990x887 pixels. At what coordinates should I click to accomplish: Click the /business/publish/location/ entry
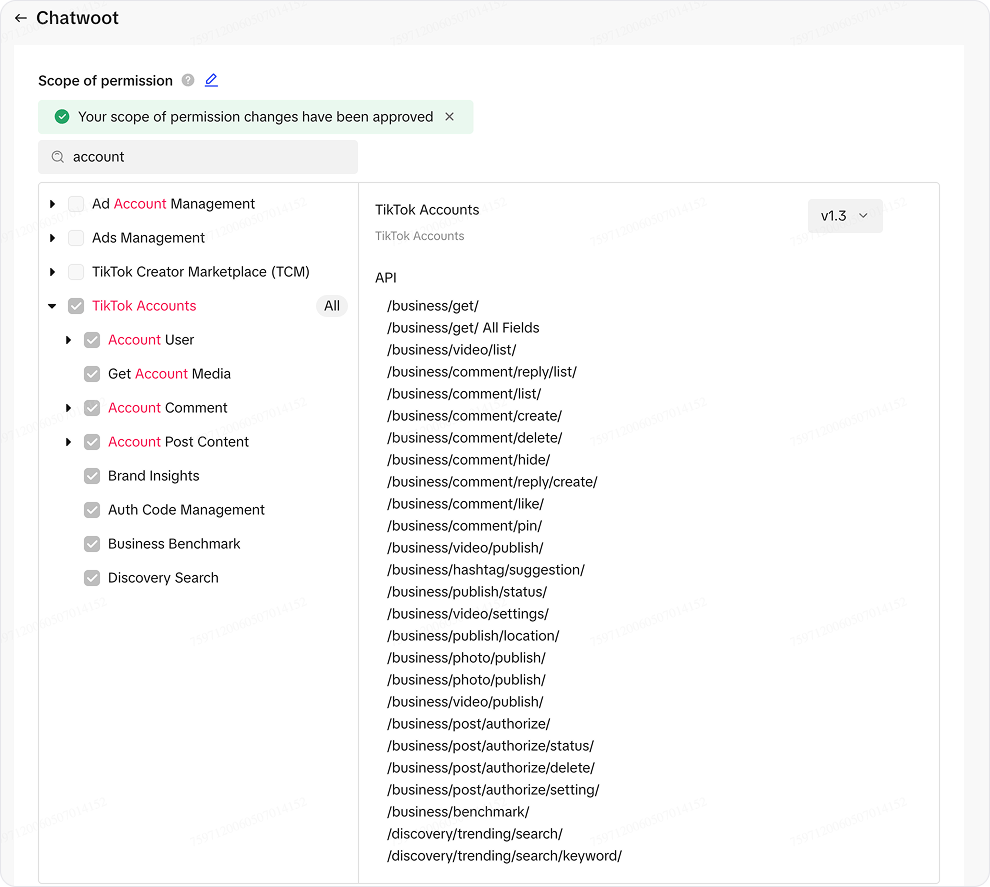click(474, 636)
